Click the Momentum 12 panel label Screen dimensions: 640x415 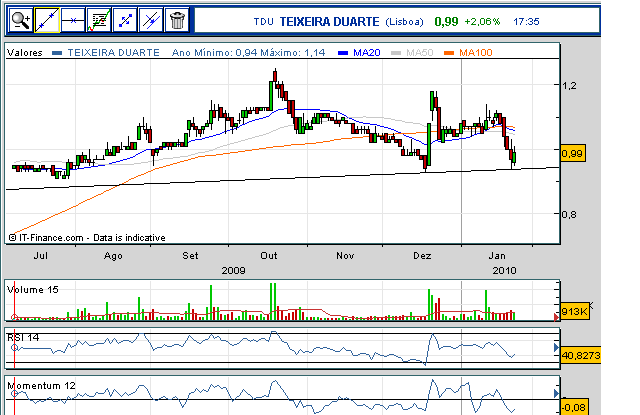pos(41,386)
